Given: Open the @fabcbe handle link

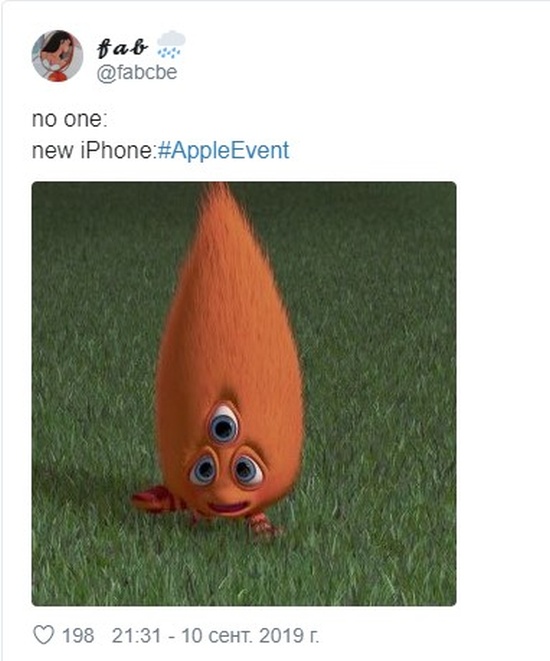Looking at the screenshot, I should [137, 72].
